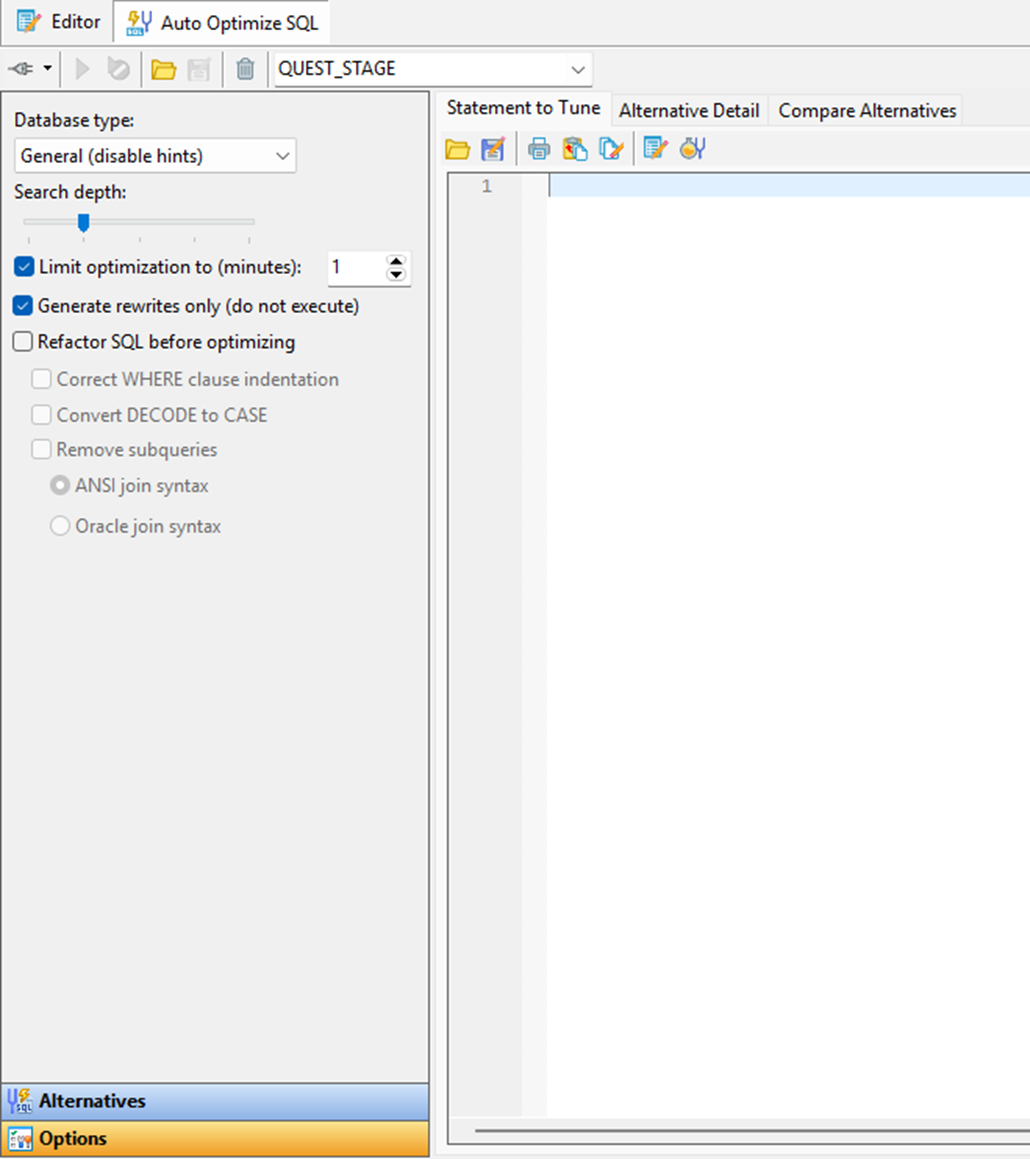The width and height of the screenshot is (1030, 1159).
Task: Click the minutes limit input field
Action: [x=356, y=268]
